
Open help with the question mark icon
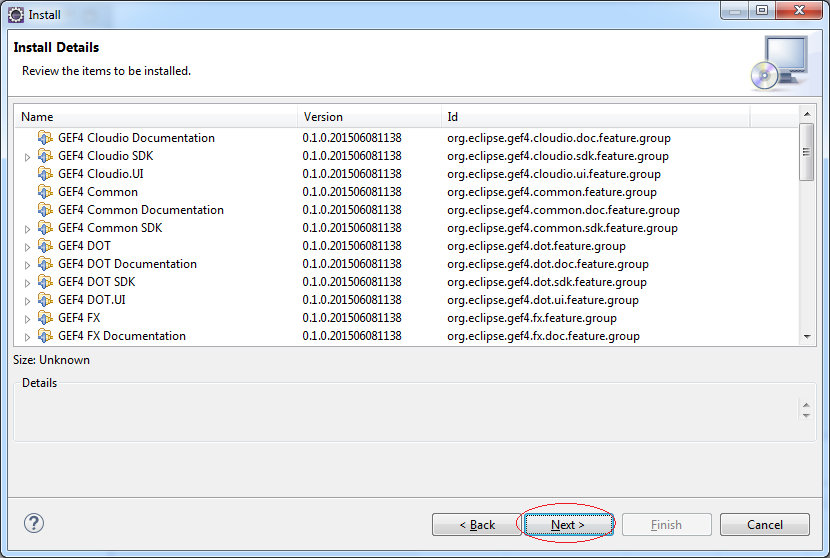[x=34, y=524]
